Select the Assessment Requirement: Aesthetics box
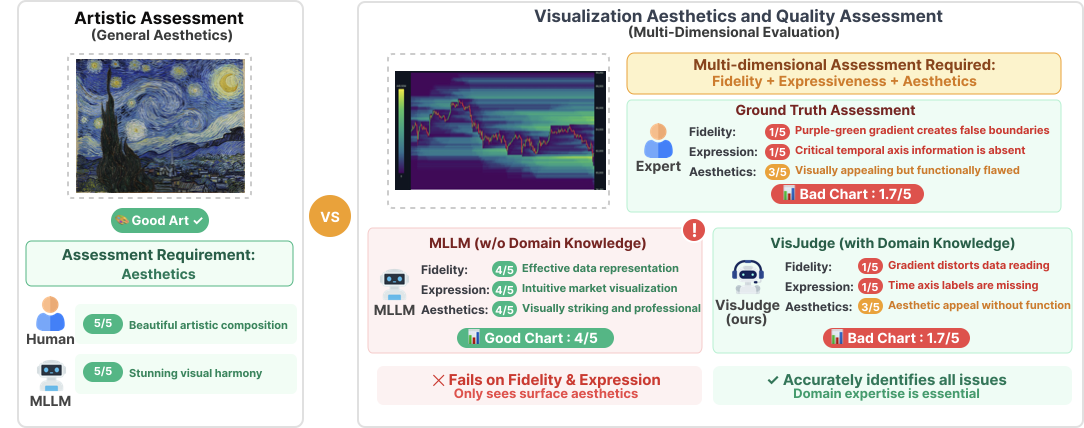The width and height of the screenshot is (1084, 428). click(160, 264)
